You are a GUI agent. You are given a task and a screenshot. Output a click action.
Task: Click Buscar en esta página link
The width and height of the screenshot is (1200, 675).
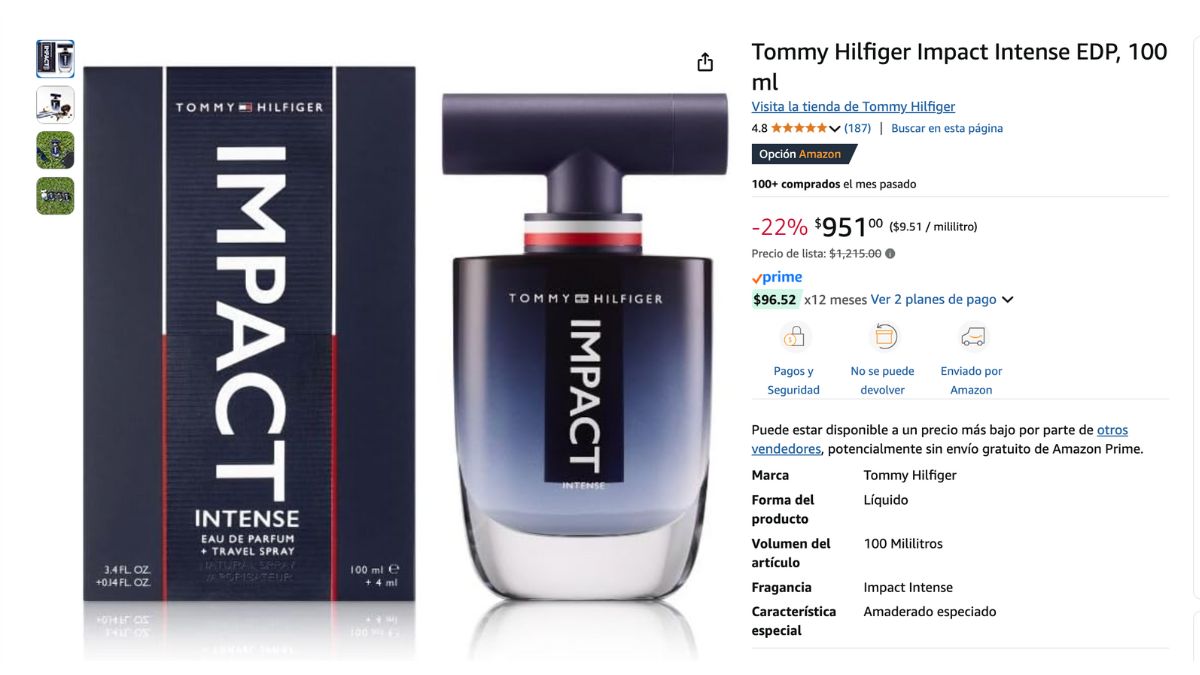pyautogui.click(x=947, y=128)
